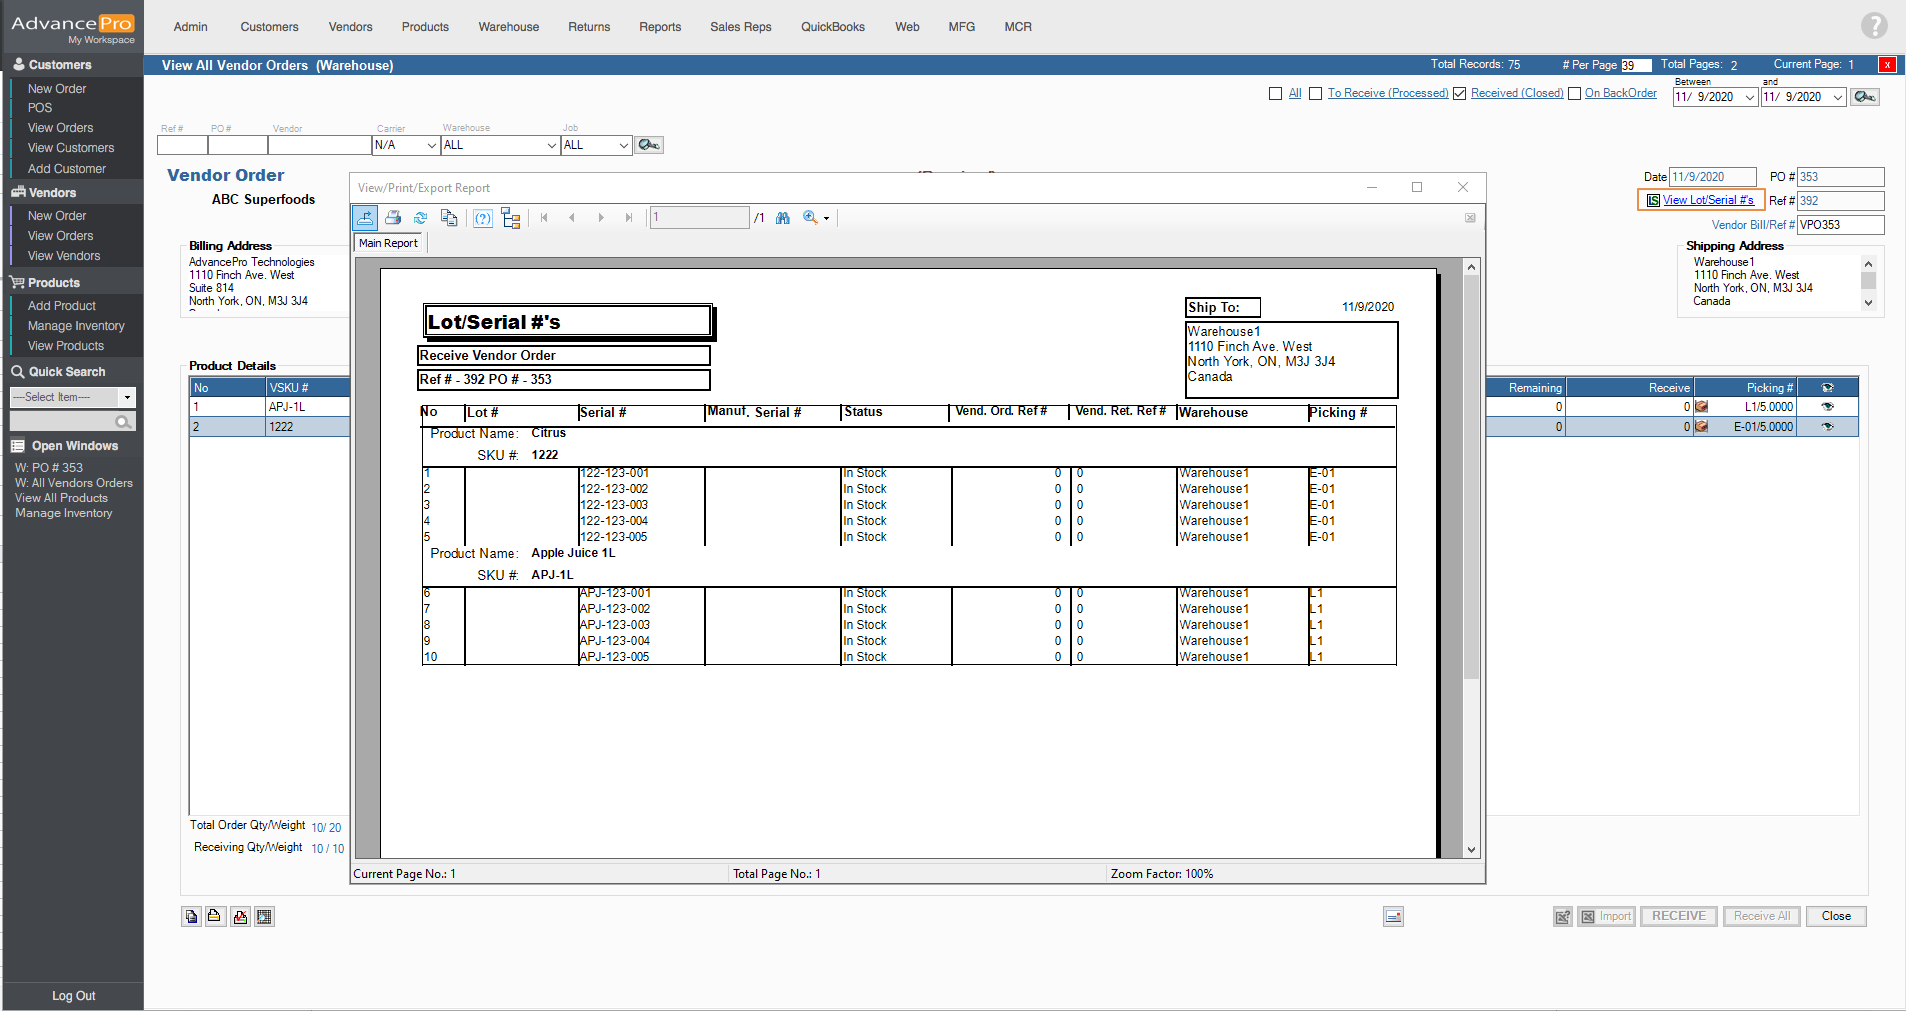Open the report zoom level dropdown arrow
This screenshot has height=1011, width=1906.
[827, 219]
